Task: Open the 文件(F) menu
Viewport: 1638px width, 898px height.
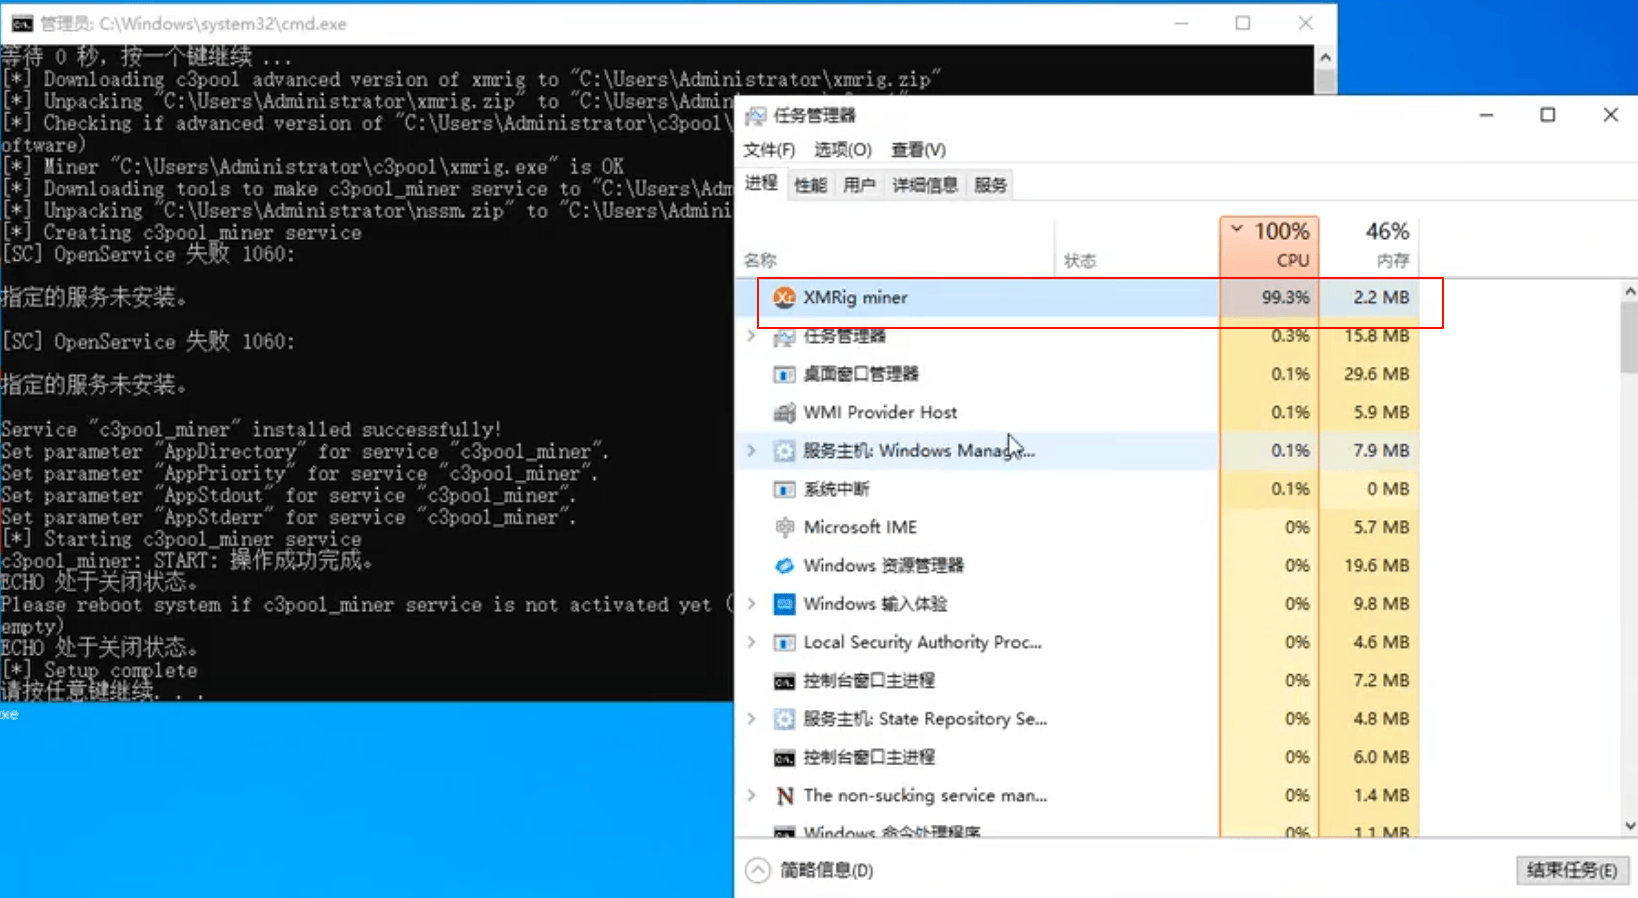Action: [x=769, y=150]
